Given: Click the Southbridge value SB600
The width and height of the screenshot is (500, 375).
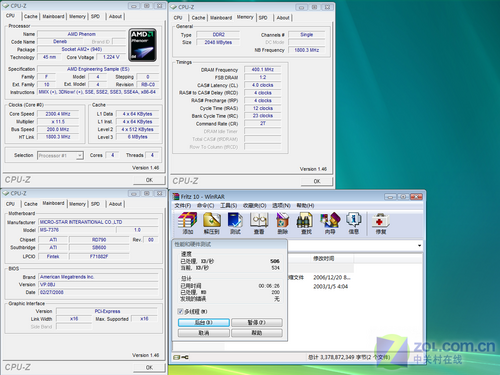Looking at the screenshot, I should click(99, 248).
